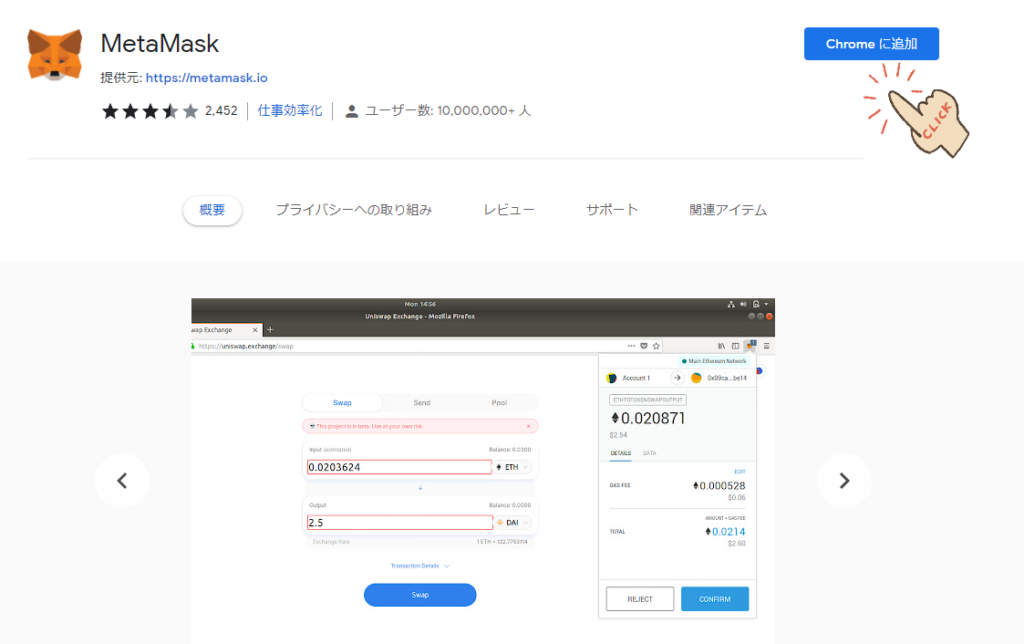1024x644 pixels.
Task: Click the Output field showing 2.5
Action: (400, 523)
